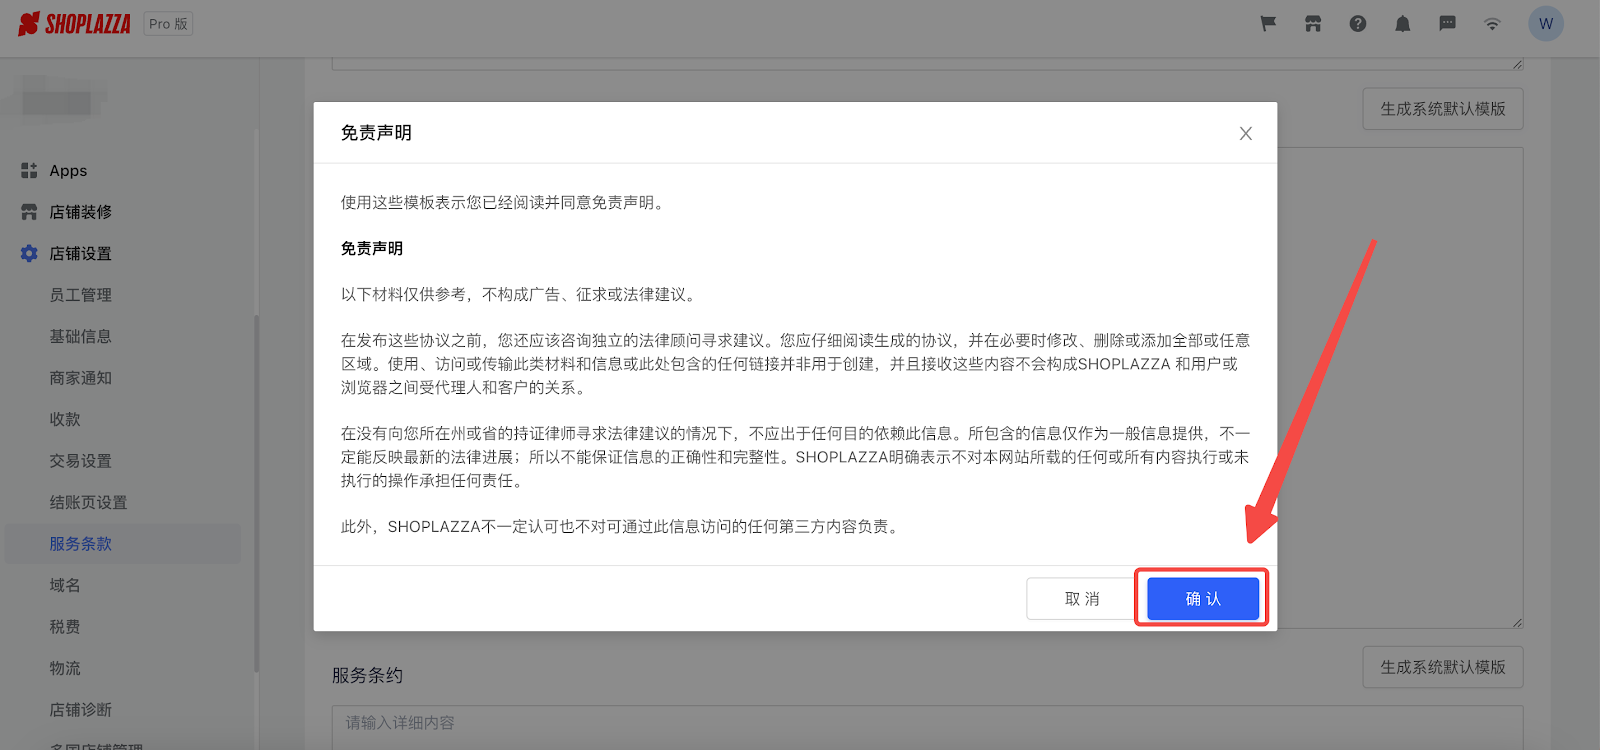
Task: Go to 税费 settings
Action: [x=65, y=627]
